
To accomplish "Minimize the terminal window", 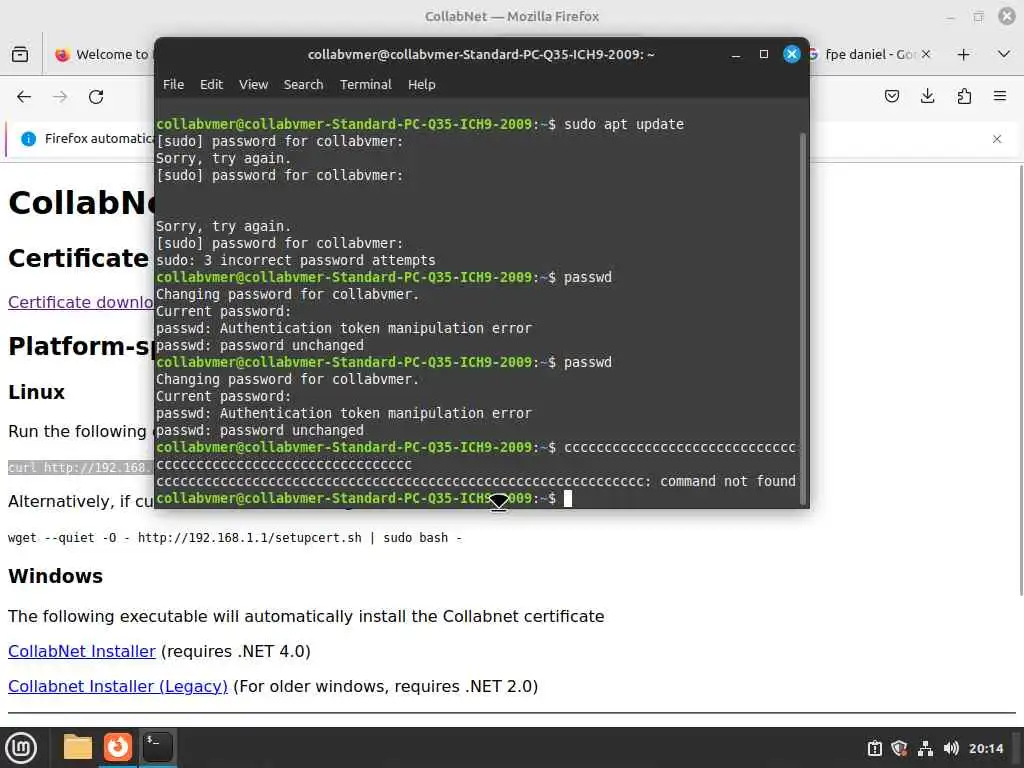I will coord(735,54).
